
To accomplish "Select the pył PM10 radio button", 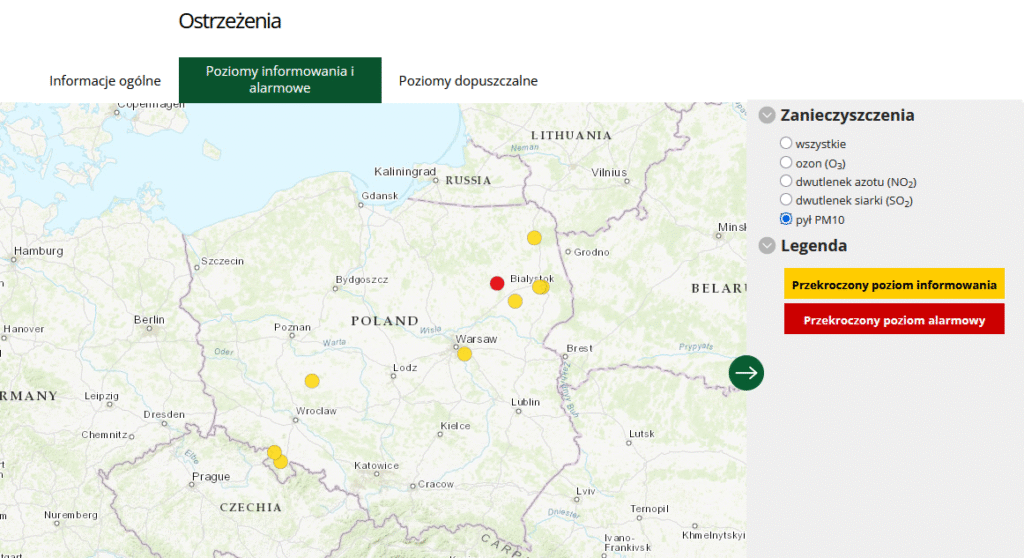I will [x=786, y=219].
